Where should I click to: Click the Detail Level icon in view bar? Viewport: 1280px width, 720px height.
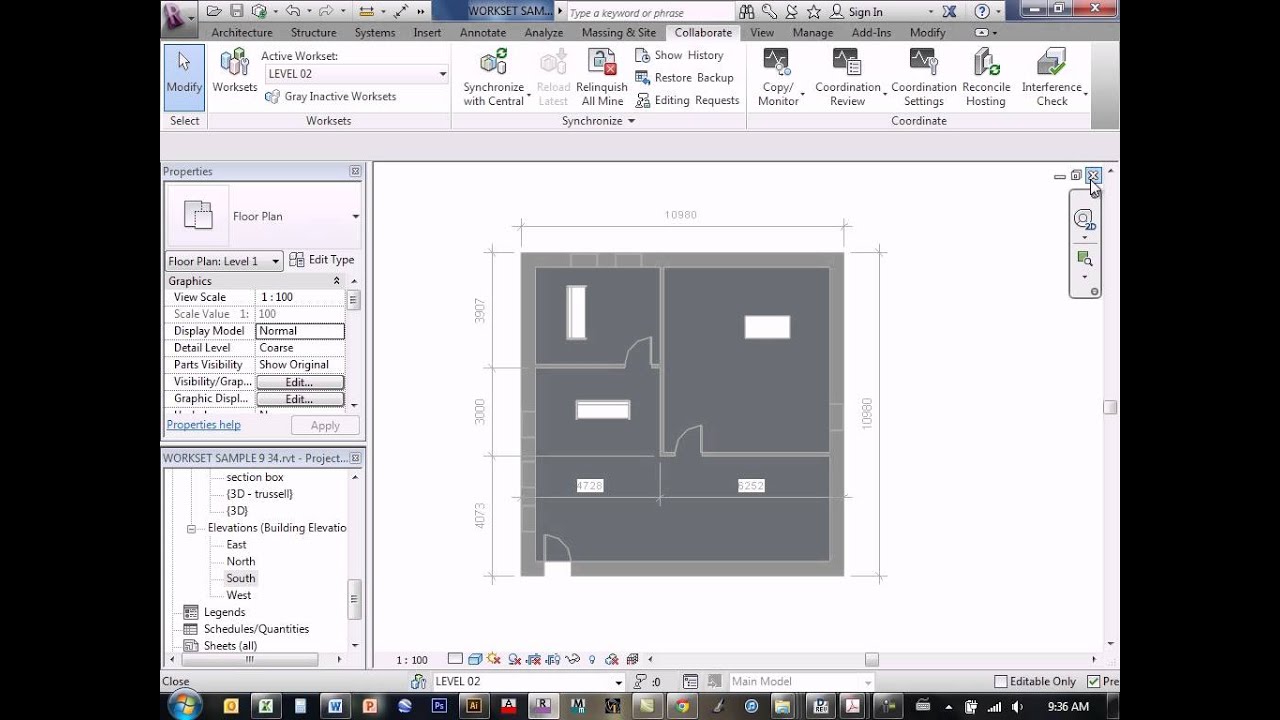(x=455, y=659)
